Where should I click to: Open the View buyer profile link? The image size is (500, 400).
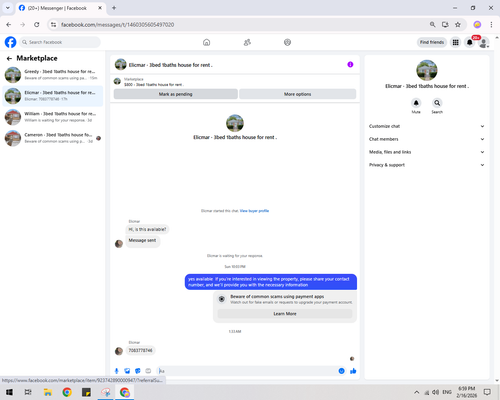coord(254,211)
